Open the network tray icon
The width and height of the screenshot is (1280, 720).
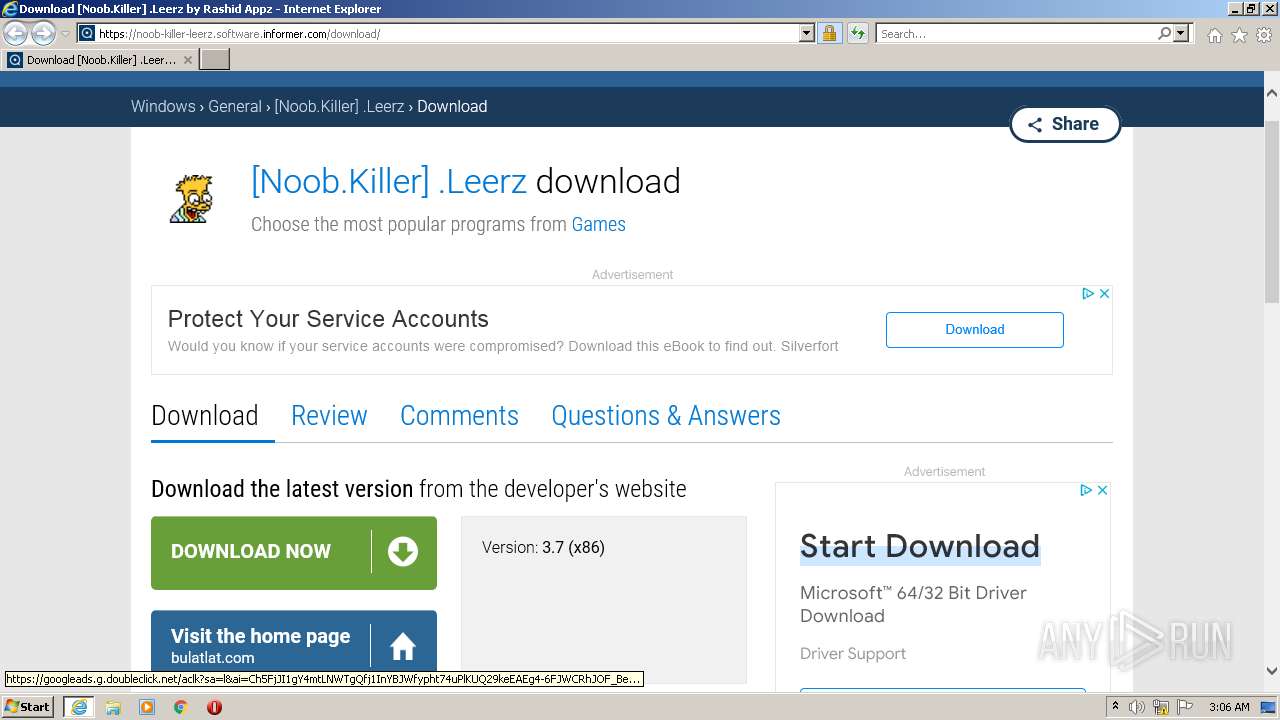pos(1162,707)
